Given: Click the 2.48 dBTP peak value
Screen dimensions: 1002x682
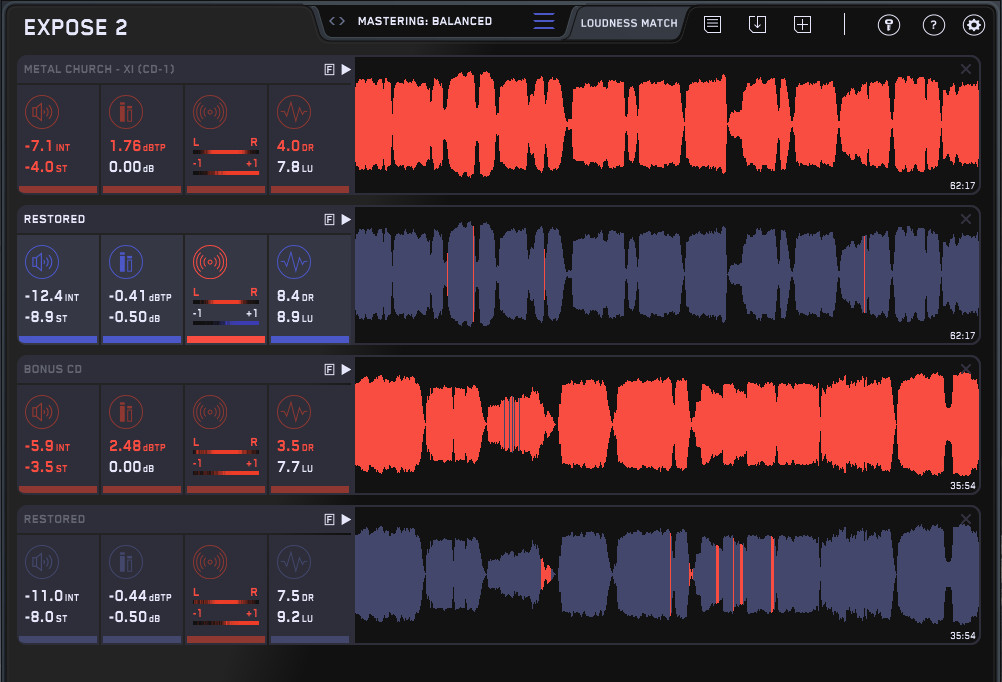Looking at the screenshot, I should (137, 446).
